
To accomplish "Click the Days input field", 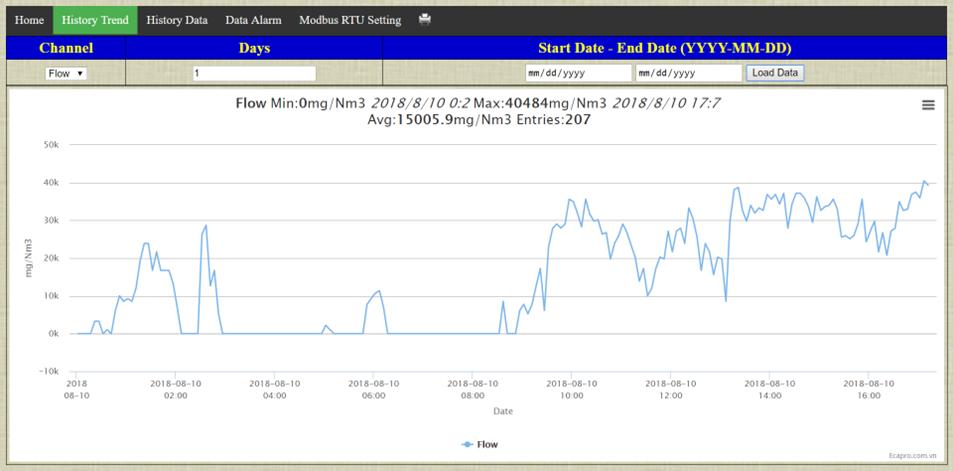I will pos(254,74).
